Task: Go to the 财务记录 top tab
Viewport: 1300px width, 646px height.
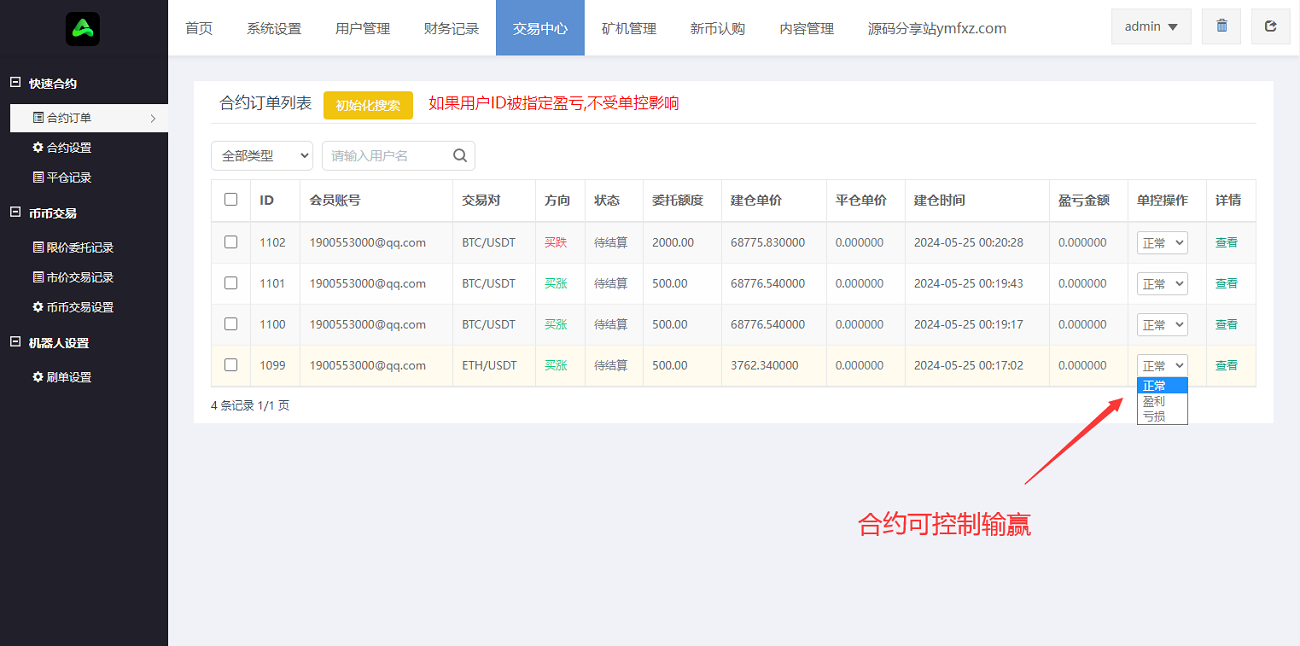Action: [x=451, y=28]
